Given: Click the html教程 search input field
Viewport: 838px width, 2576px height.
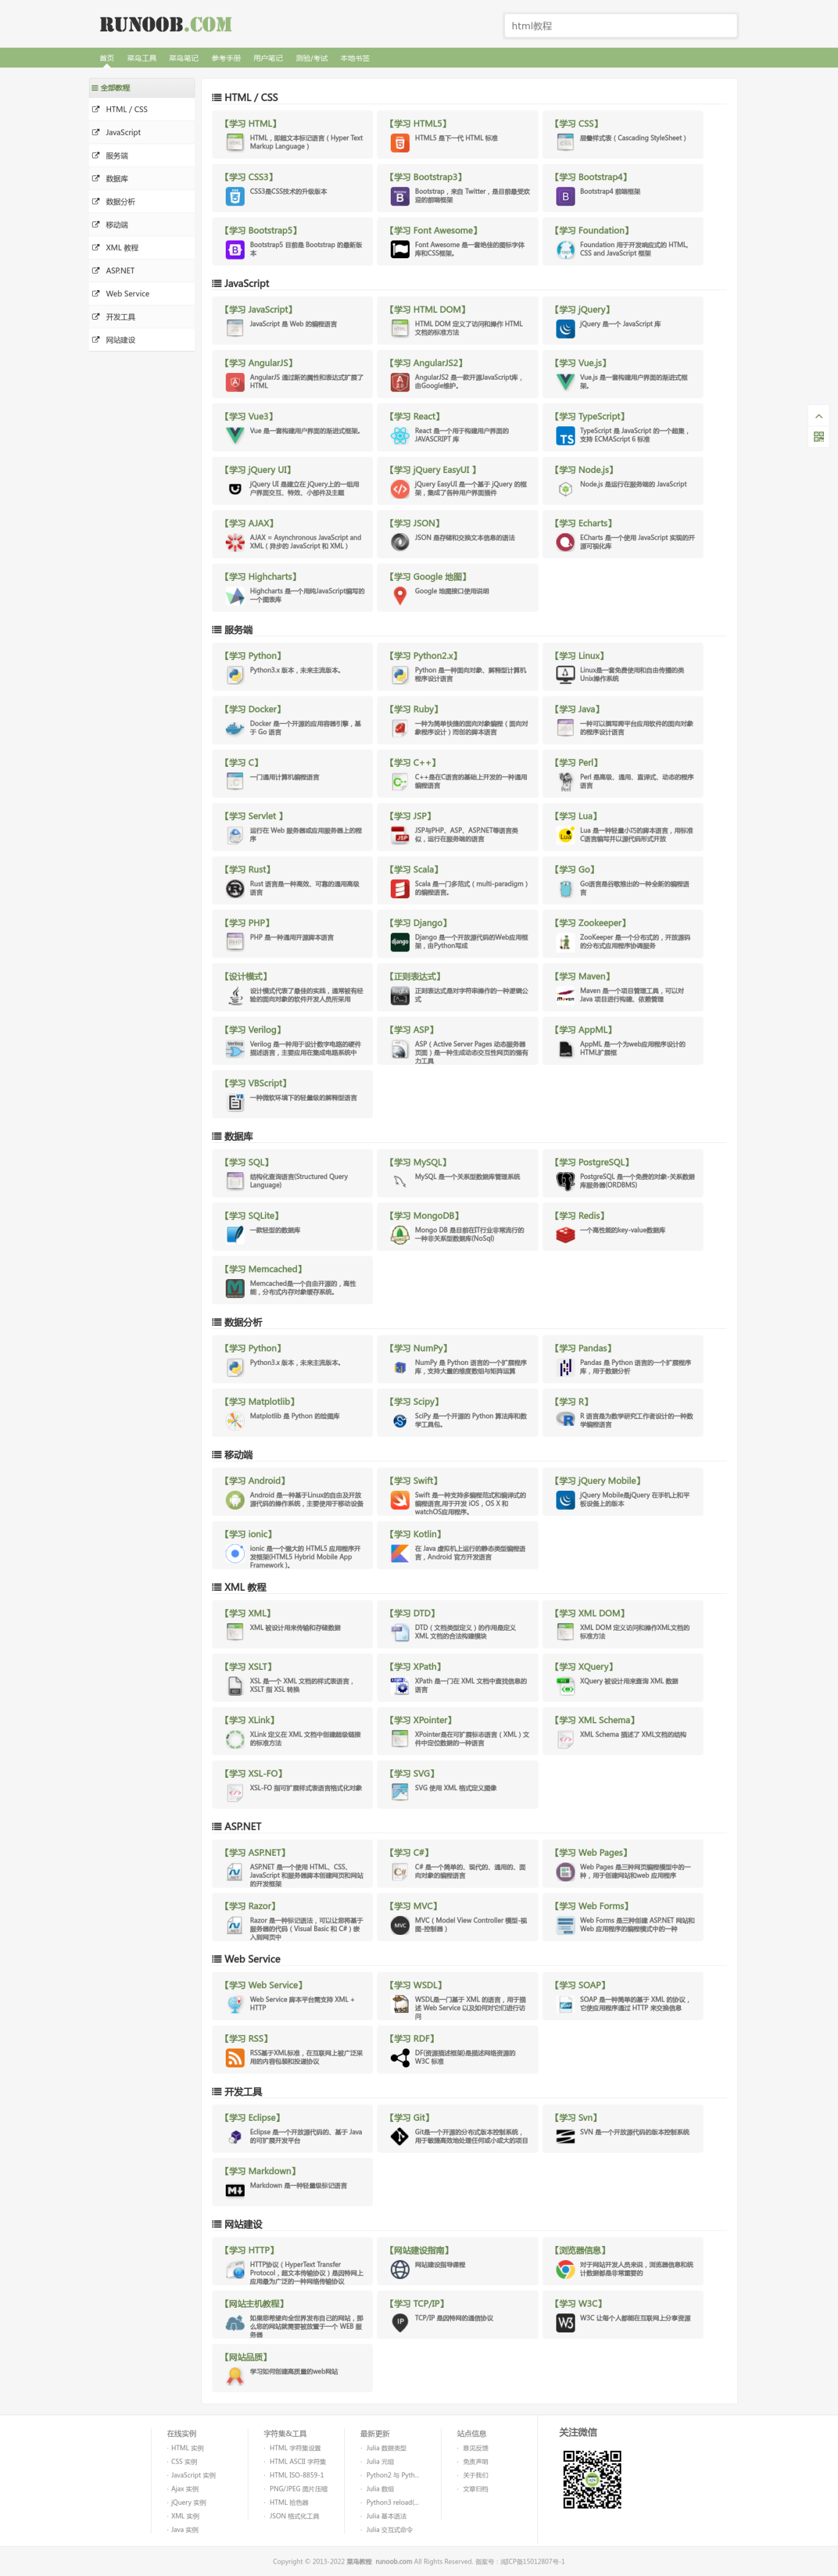Looking at the screenshot, I should coord(620,26).
